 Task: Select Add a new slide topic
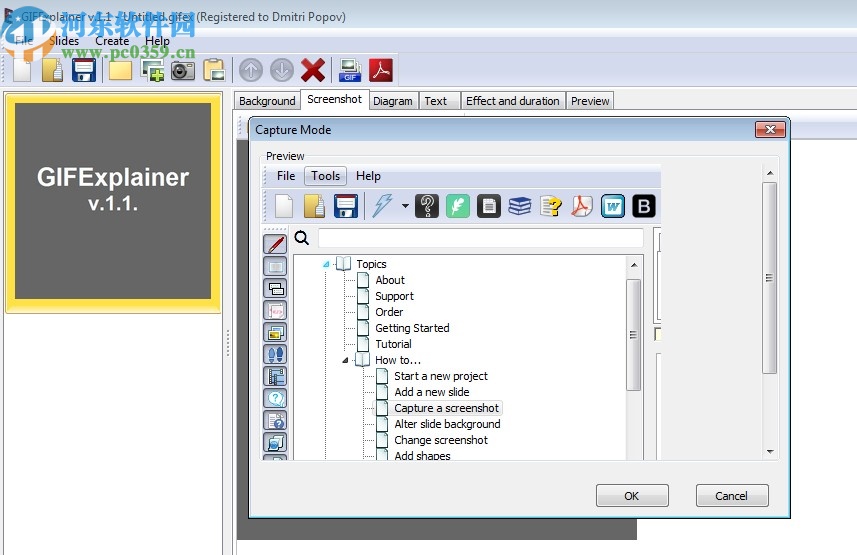click(432, 392)
